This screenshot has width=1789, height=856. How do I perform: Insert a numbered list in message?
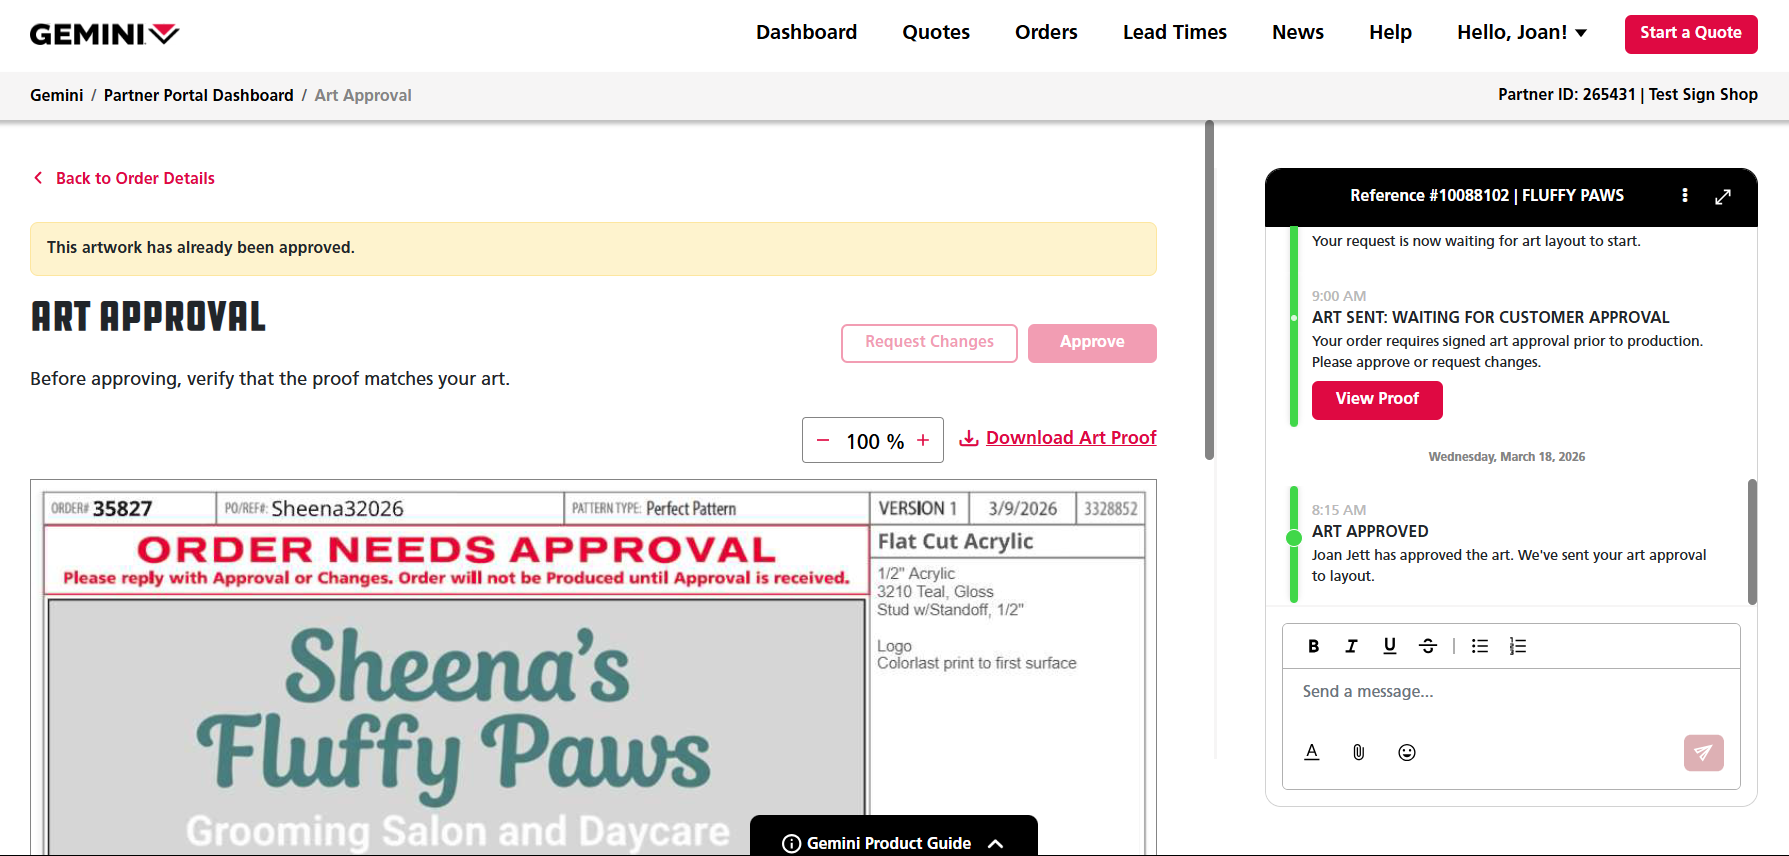1518,646
